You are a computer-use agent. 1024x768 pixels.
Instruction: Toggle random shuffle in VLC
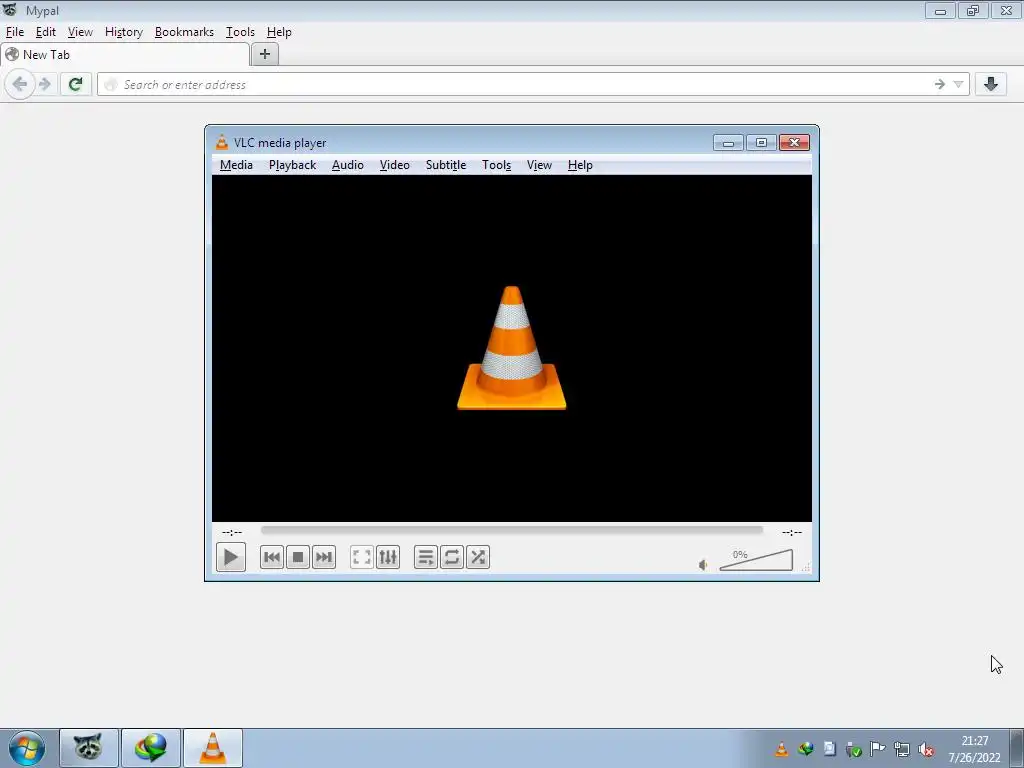(478, 557)
